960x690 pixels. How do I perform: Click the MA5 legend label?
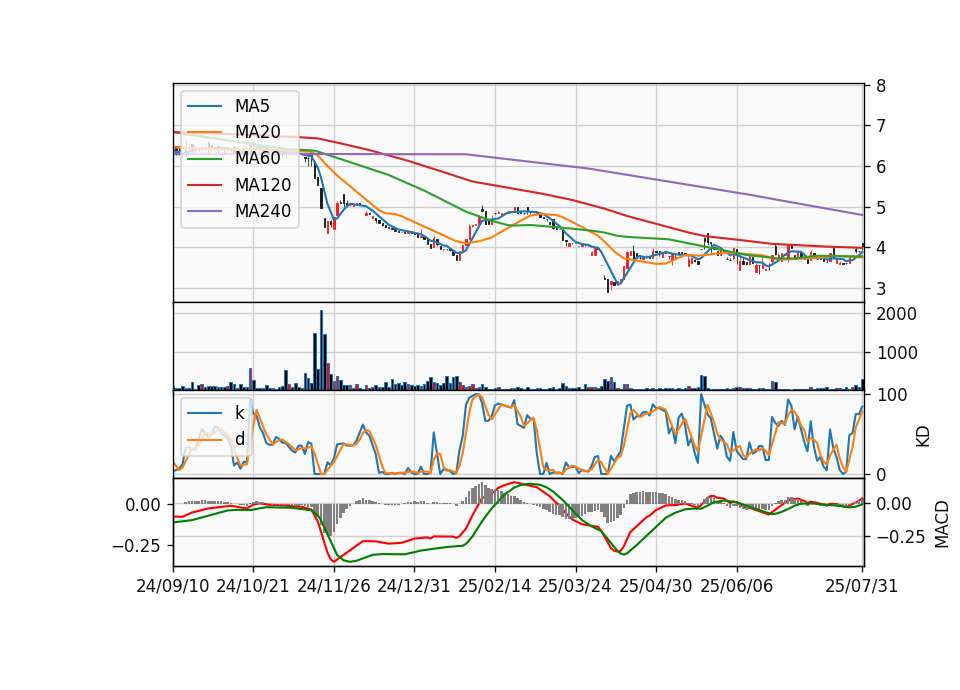coord(252,106)
